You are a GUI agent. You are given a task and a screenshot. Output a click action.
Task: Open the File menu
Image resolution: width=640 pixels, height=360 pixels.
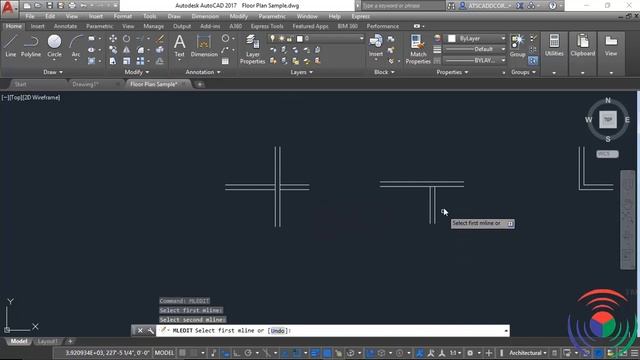[30, 16]
